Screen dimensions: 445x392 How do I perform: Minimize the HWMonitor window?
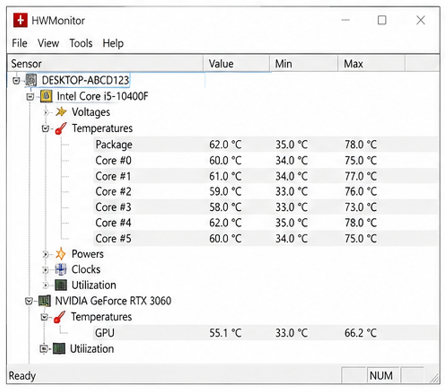(346, 20)
